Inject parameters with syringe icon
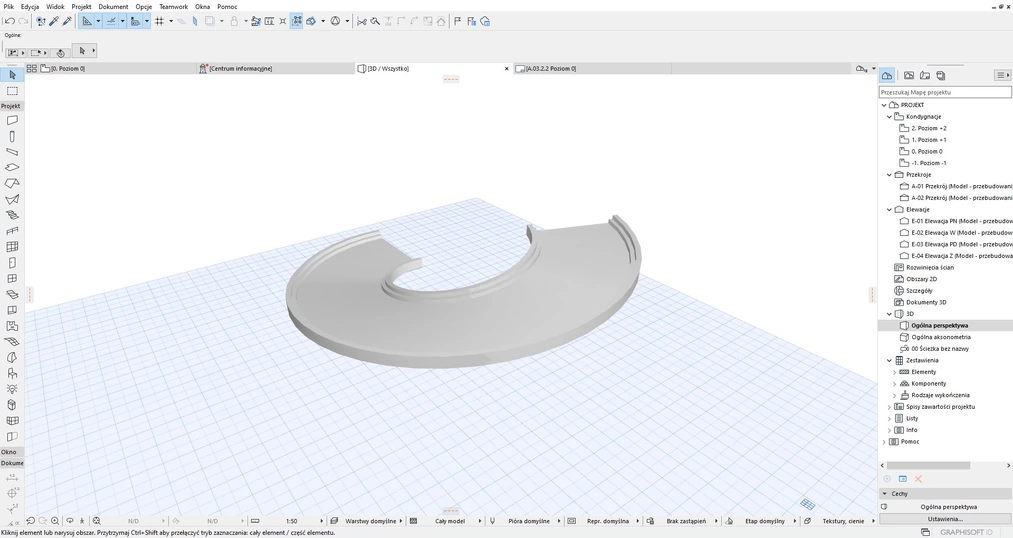 (67, 21)
